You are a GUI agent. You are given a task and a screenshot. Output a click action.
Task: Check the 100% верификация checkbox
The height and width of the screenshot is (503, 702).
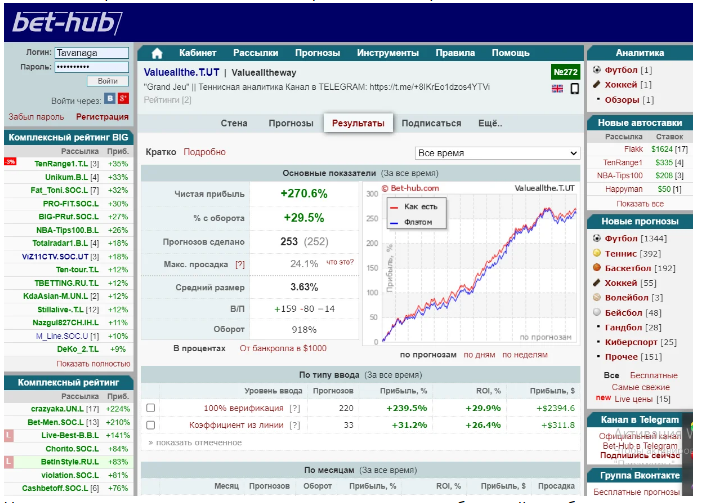[x=150, y=408]
